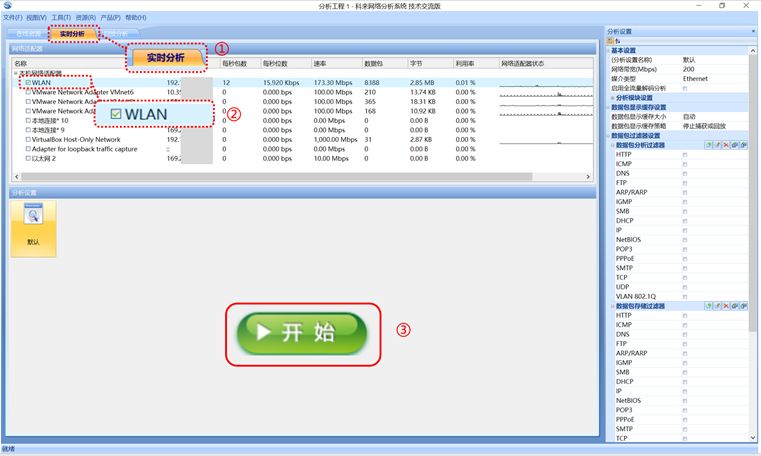Image resolution: width=761 pixels, height=456 pixels.
Task: Delete the packet analysis filter with the red X
Action: coord(726,145)
